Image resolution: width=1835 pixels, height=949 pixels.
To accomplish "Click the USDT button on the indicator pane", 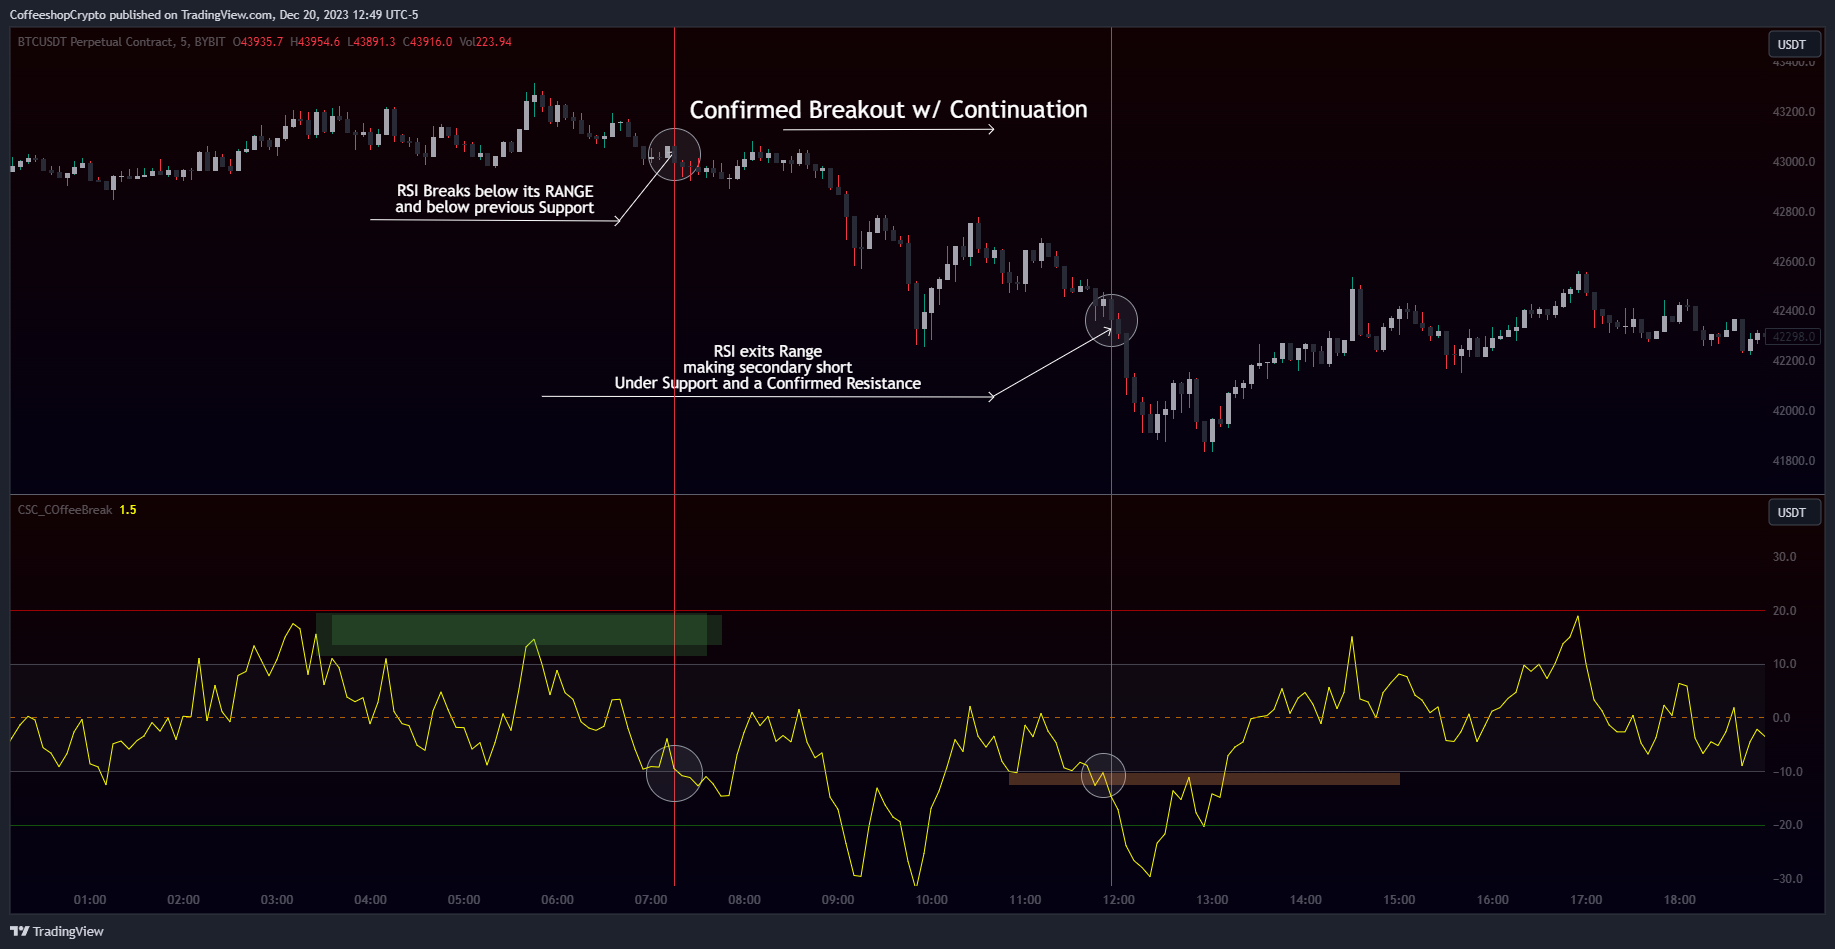I will [1792, 512].
